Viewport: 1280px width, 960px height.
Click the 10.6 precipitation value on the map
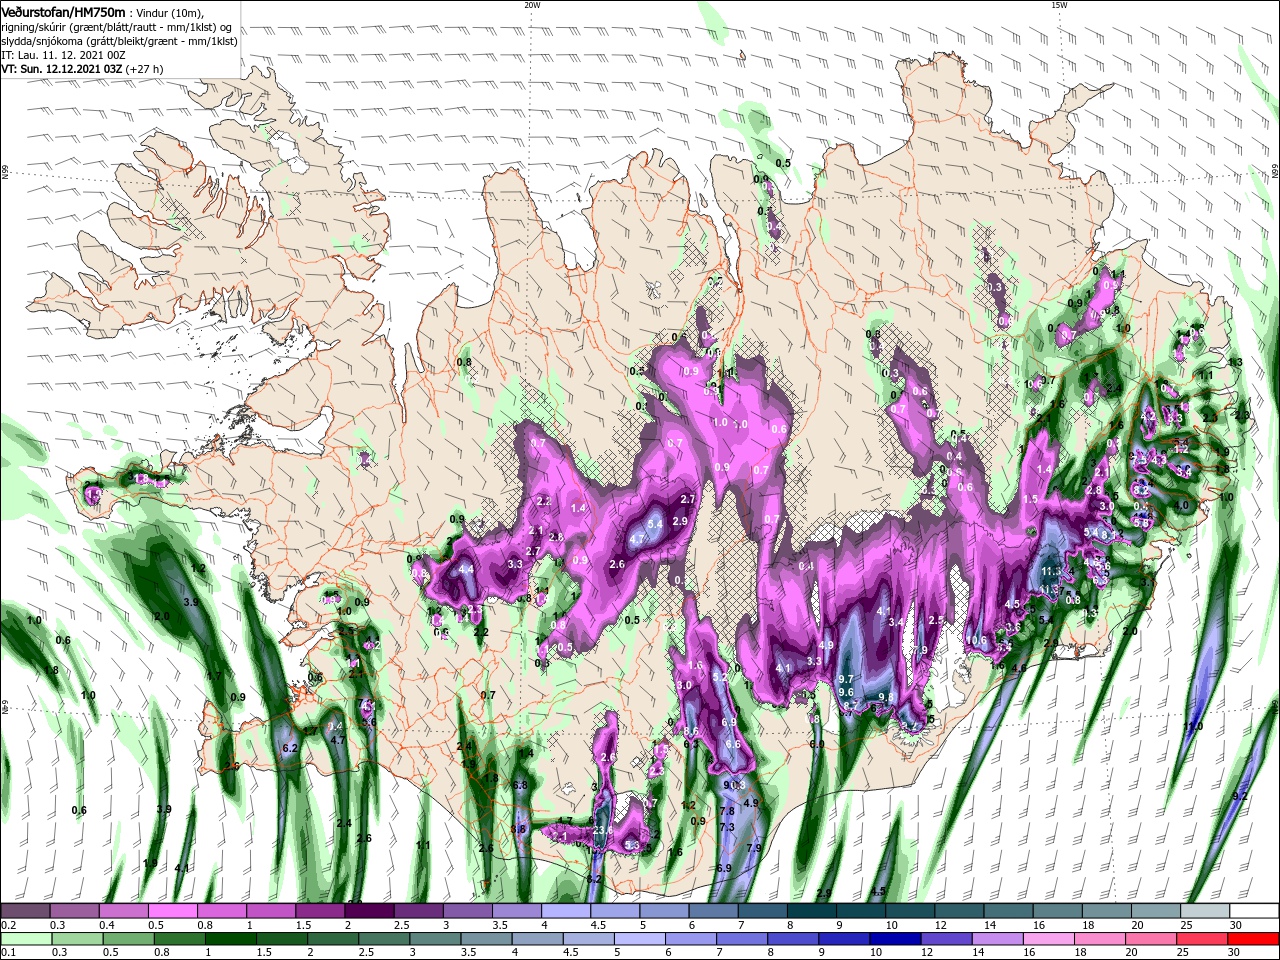tap(978, 641)
